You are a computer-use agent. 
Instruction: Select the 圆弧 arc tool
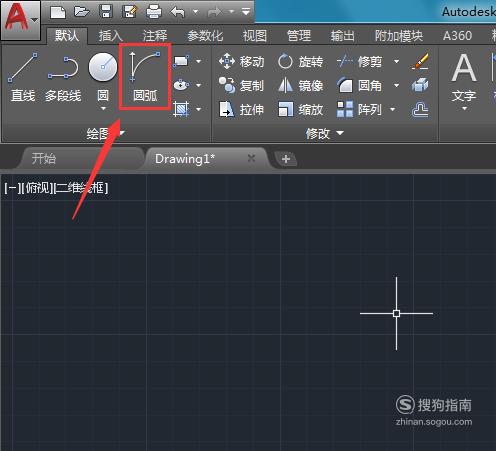click(x=145, y=77)
